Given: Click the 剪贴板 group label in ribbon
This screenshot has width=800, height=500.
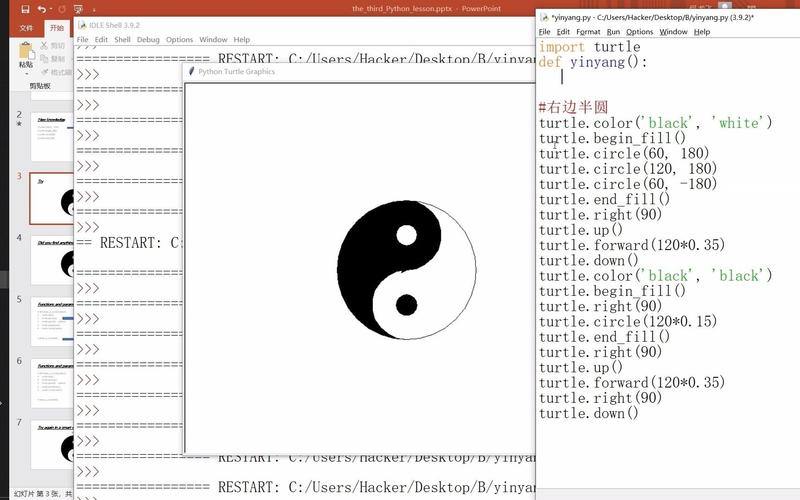Looking at the screenshot, I should coord(40,86).
